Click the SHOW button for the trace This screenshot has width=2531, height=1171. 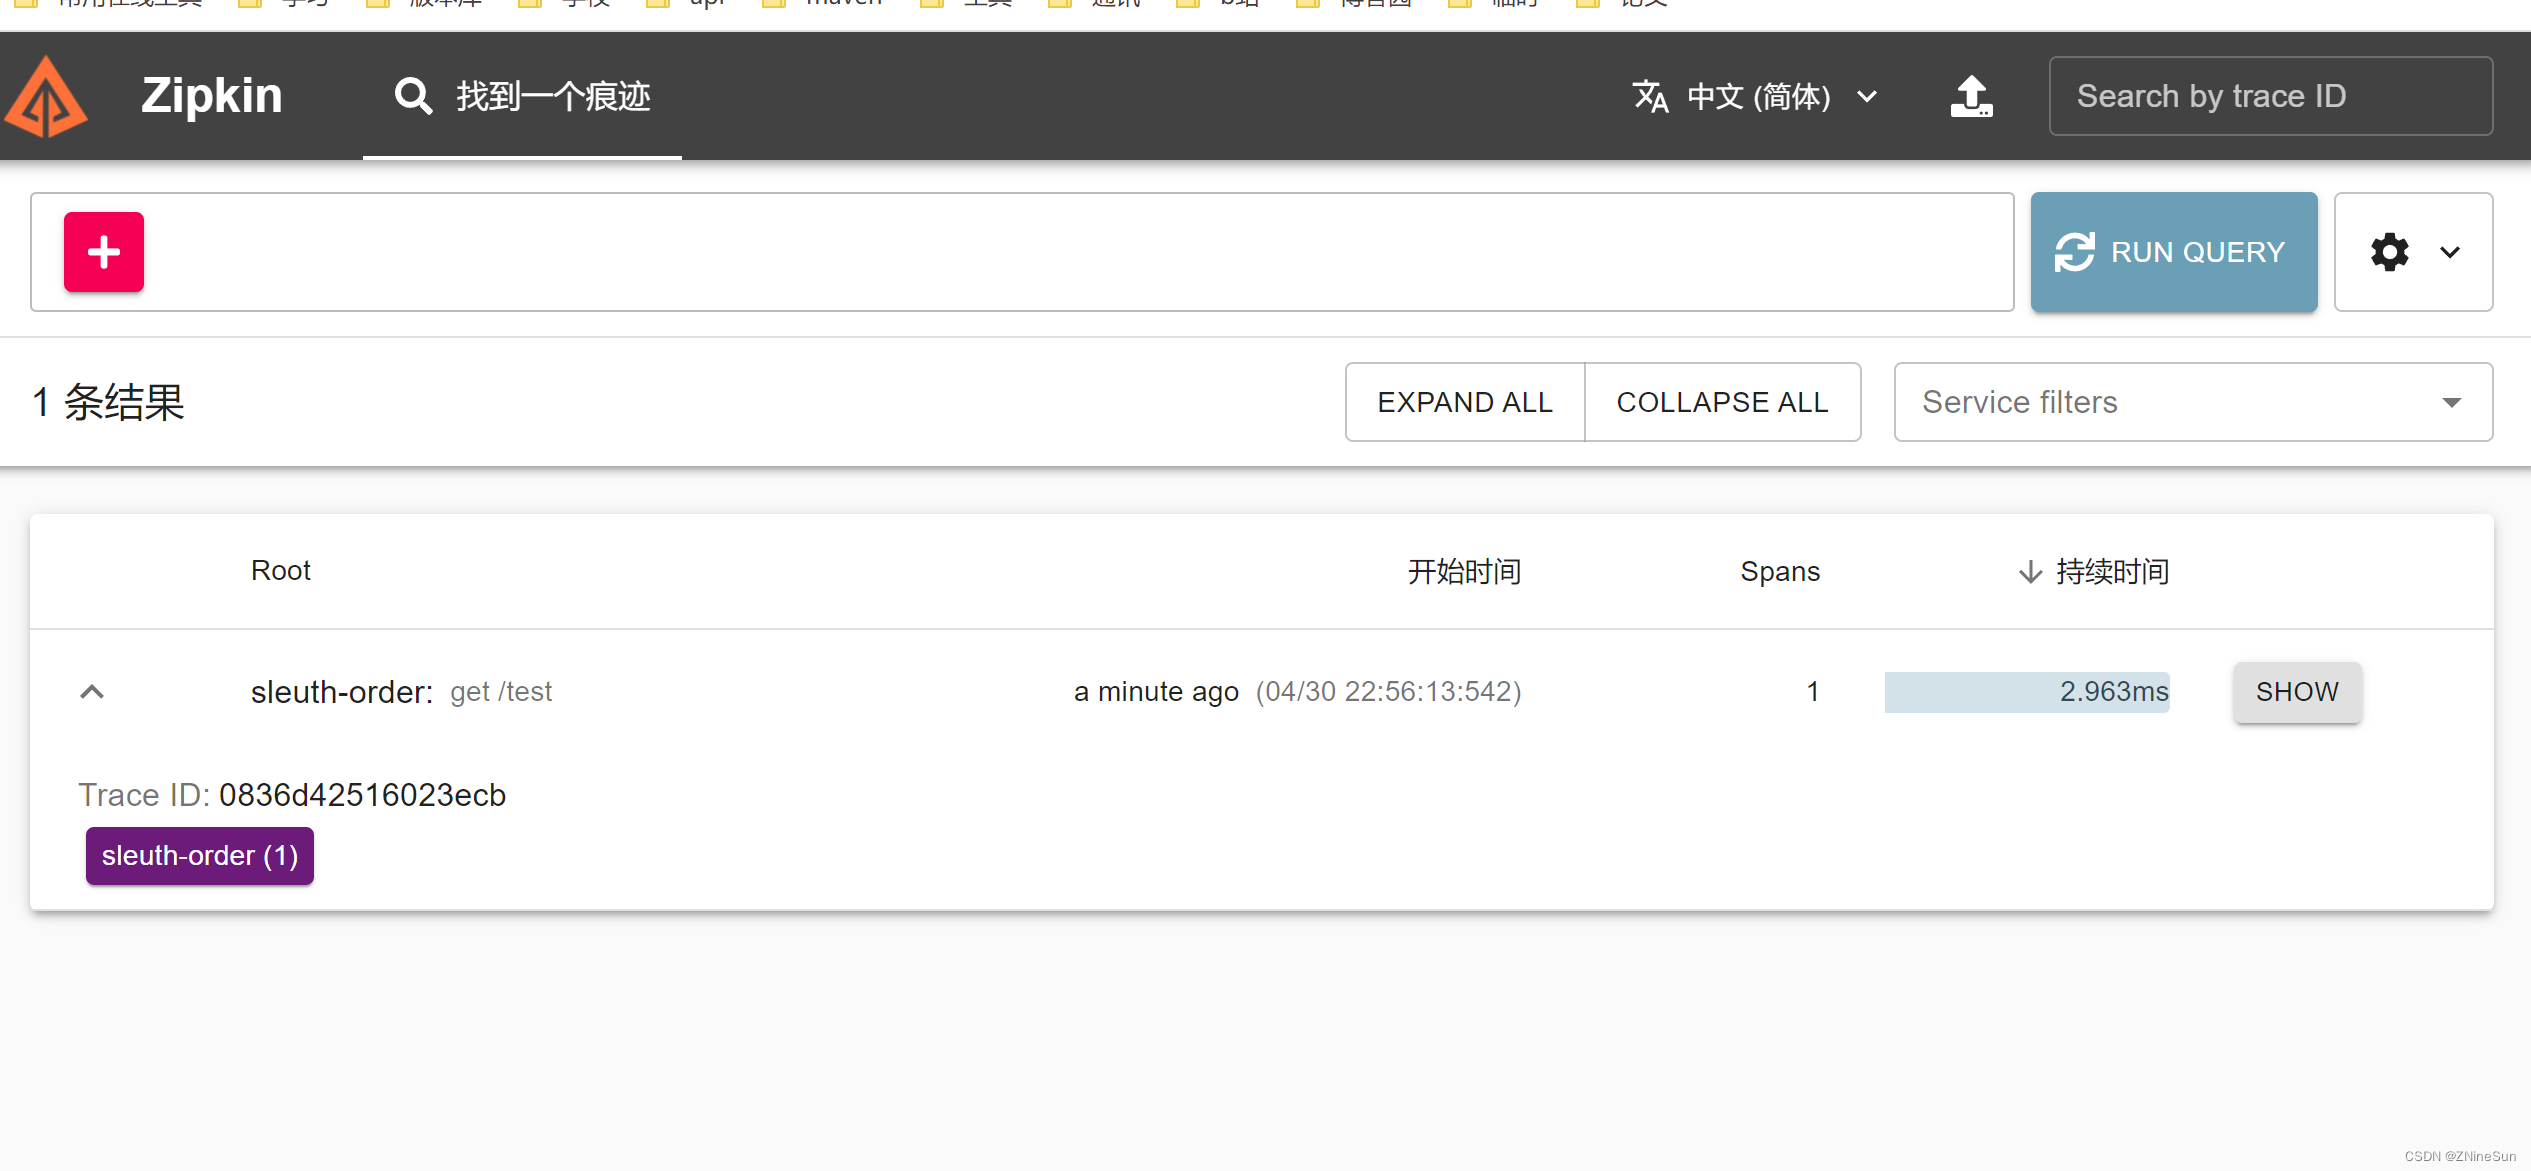(2296, 691)
